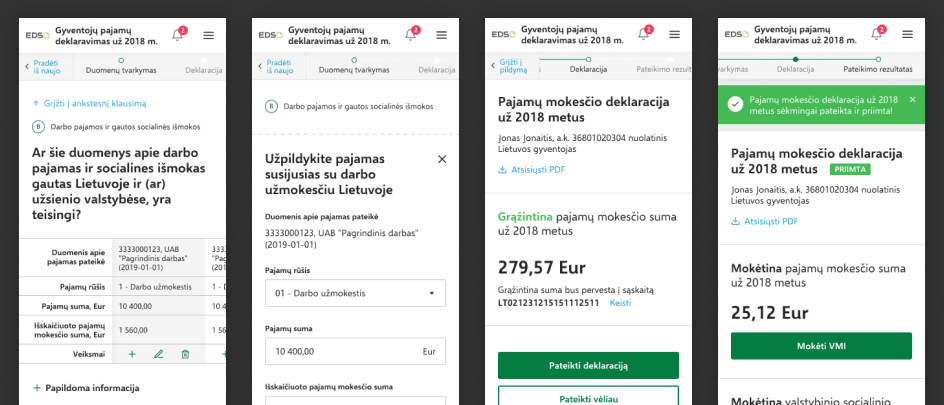Delete the income record with the trash icon
Viewport: 944px width, 405px height.
coord(185,354)
